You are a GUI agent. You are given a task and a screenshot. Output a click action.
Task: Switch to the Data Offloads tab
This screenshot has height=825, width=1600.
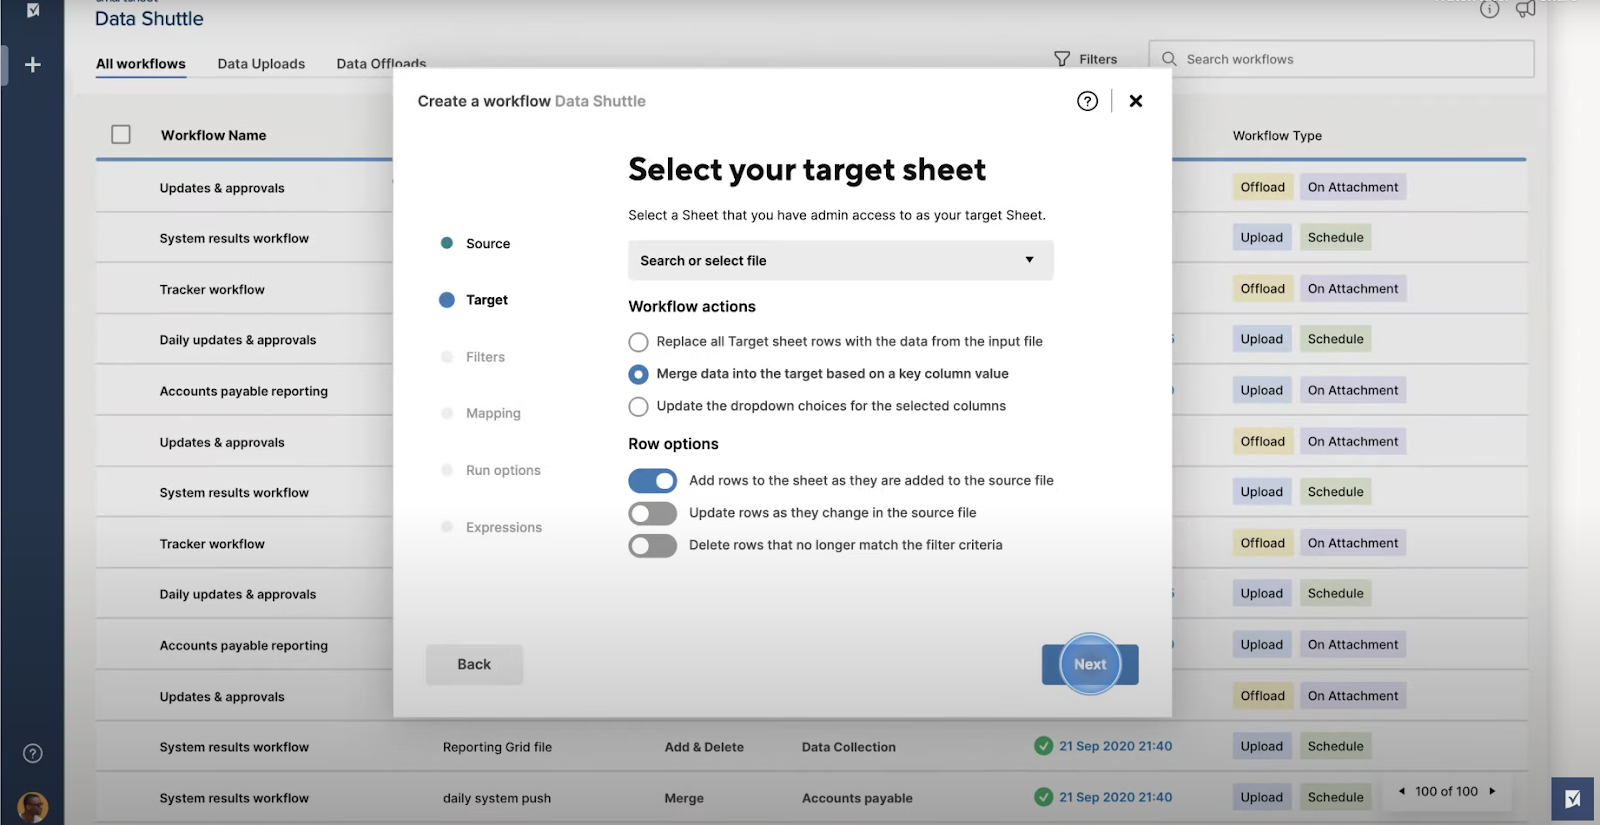coord(381,64)
